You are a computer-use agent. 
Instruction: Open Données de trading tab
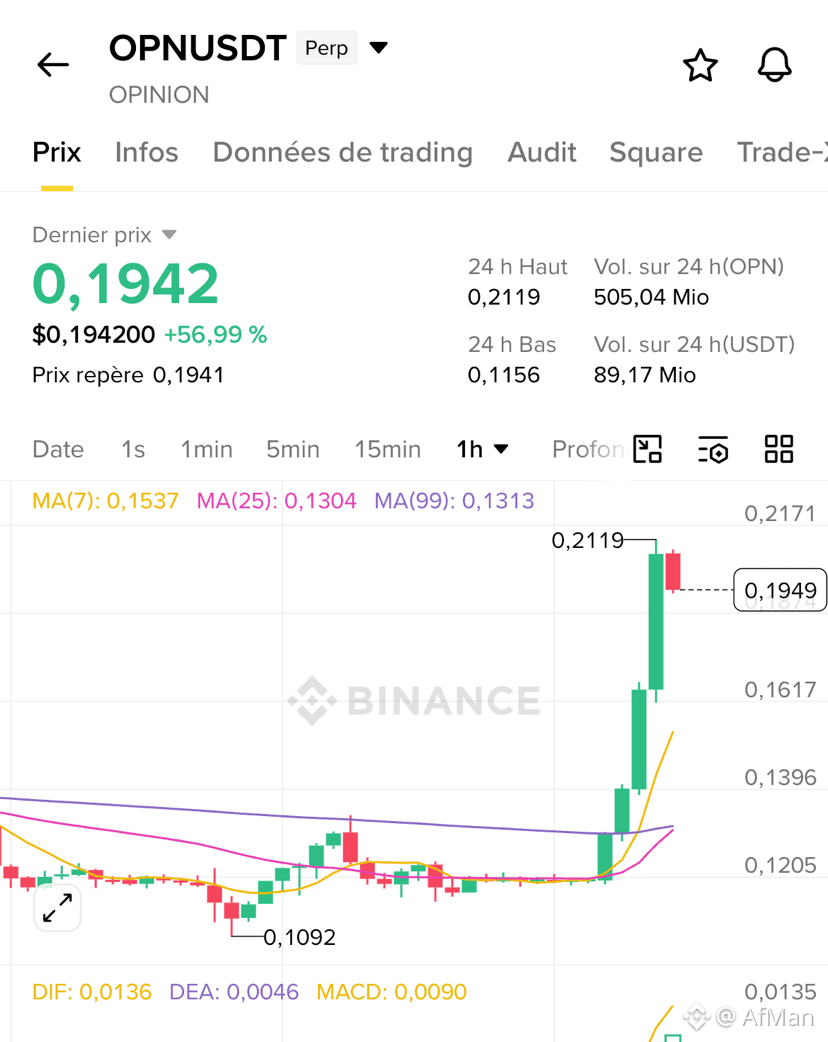click(x=342, y=152)
